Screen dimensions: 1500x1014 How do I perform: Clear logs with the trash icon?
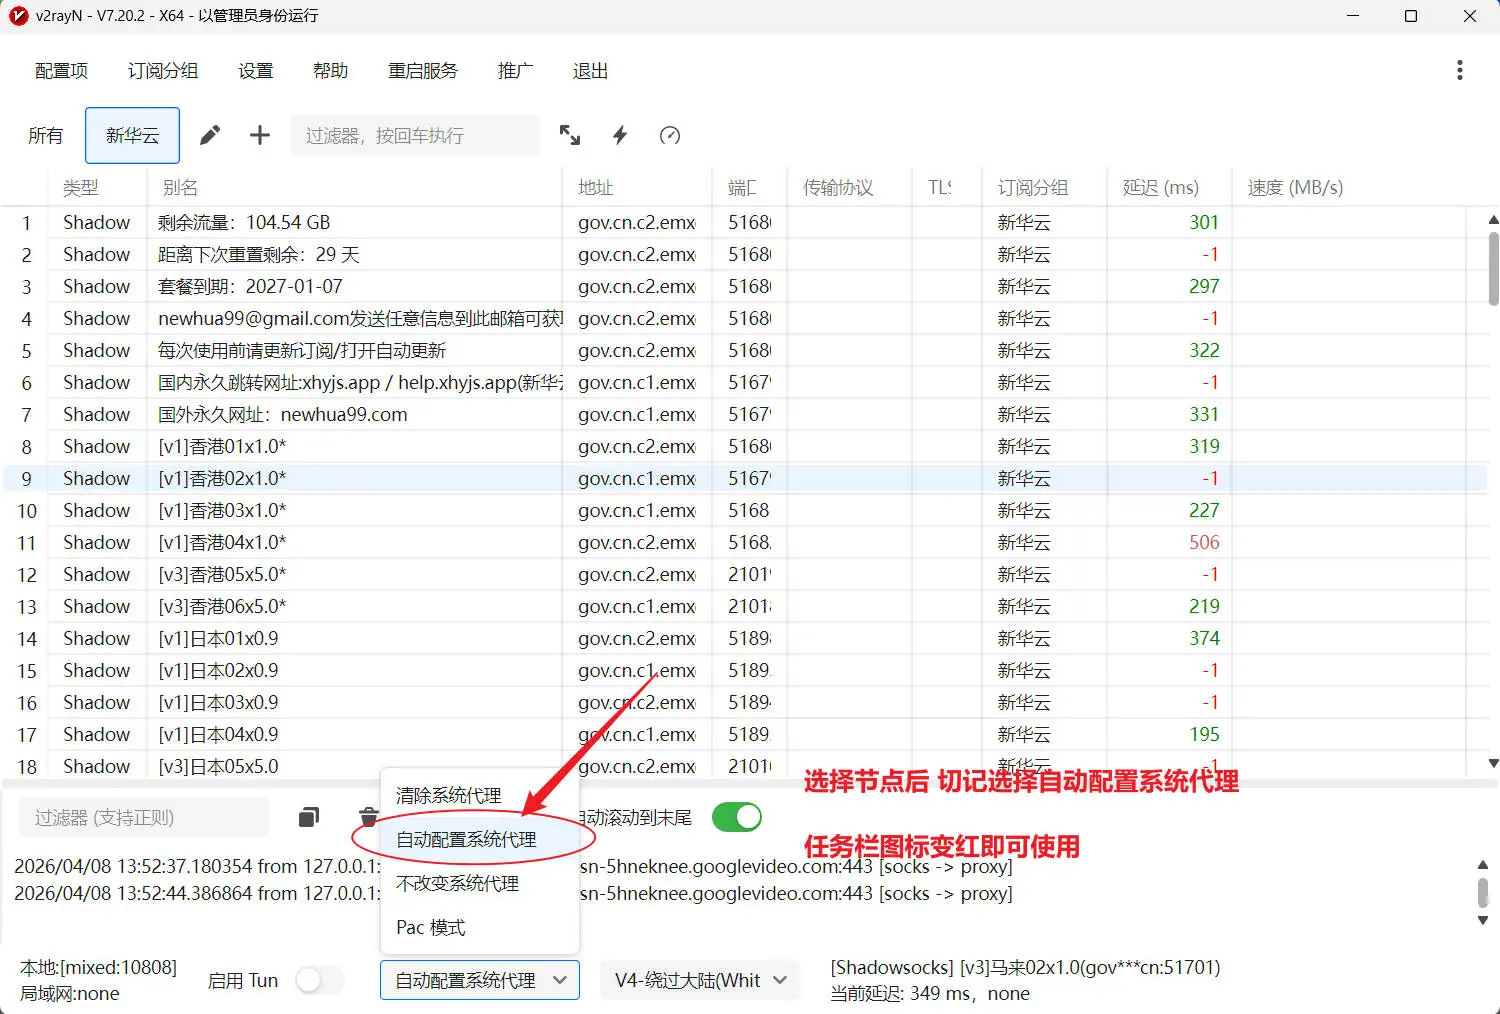[x=367, y=817]
